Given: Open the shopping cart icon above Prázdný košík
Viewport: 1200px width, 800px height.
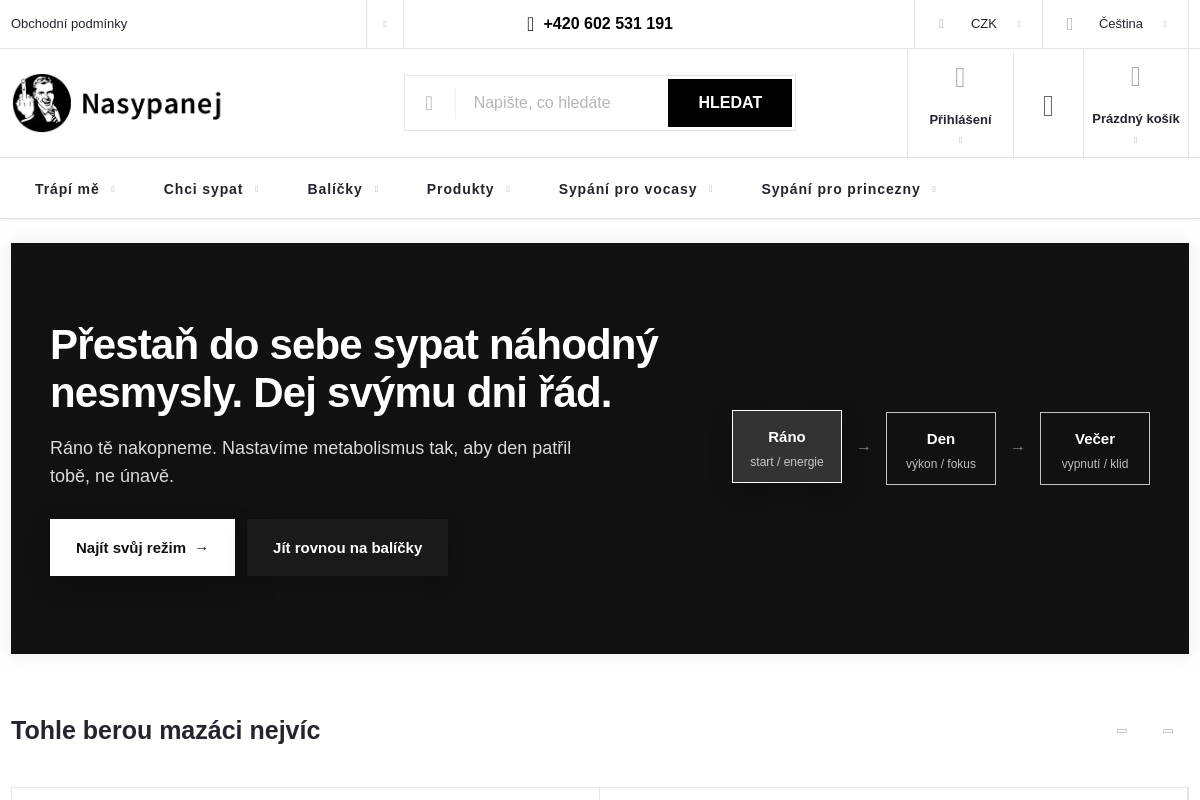Looking at the screenshot, I should 1135,76.
